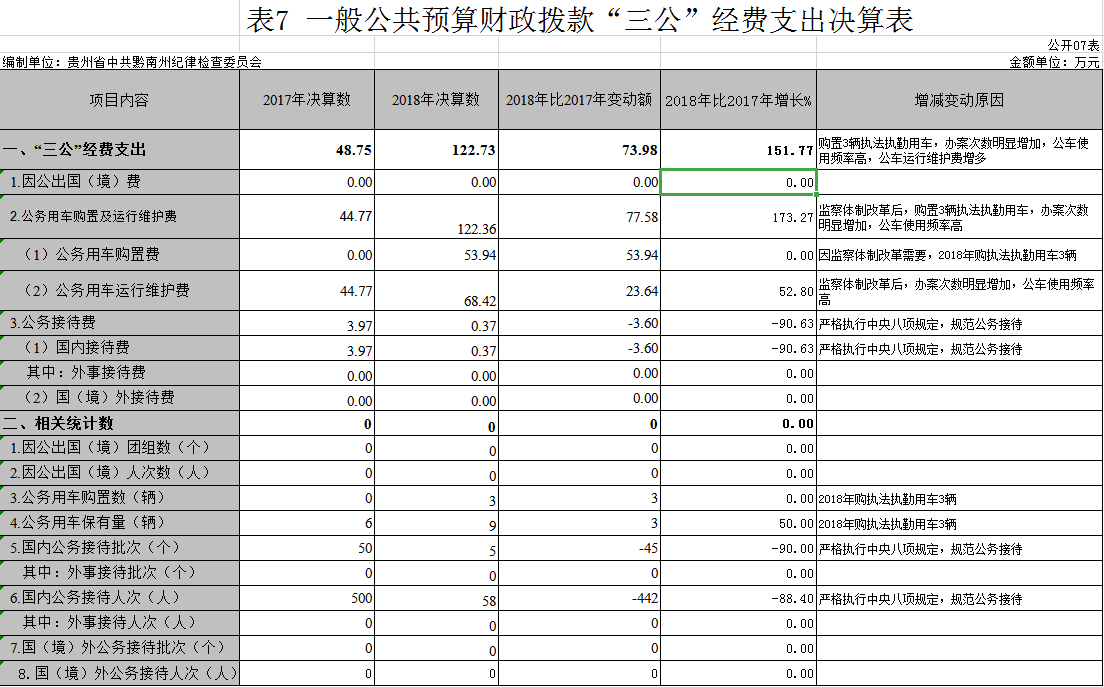The width and height of the screenshot is (1104, 687).
Task: Select the （2）国（境）外接待费 label cell
Action: click(x=120, y=398)
